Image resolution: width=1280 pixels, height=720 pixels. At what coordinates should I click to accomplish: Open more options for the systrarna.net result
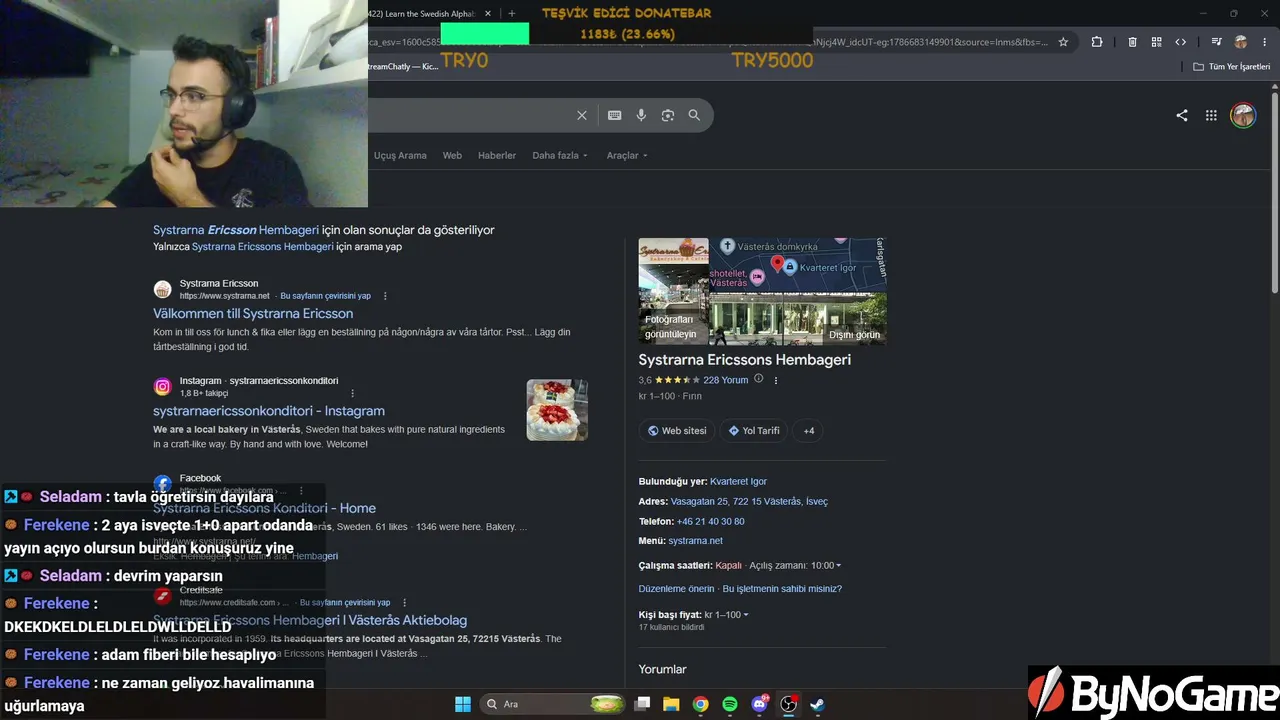(385, 296)
